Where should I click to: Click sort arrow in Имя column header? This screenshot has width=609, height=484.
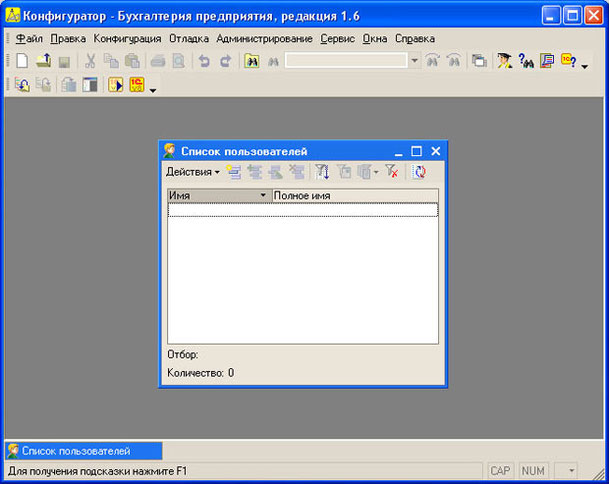263,195
